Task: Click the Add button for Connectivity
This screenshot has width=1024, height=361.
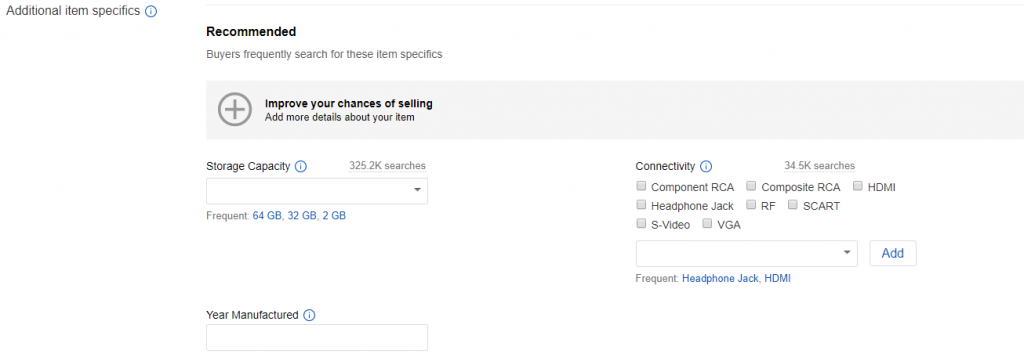Action: (x=893, y=253)
